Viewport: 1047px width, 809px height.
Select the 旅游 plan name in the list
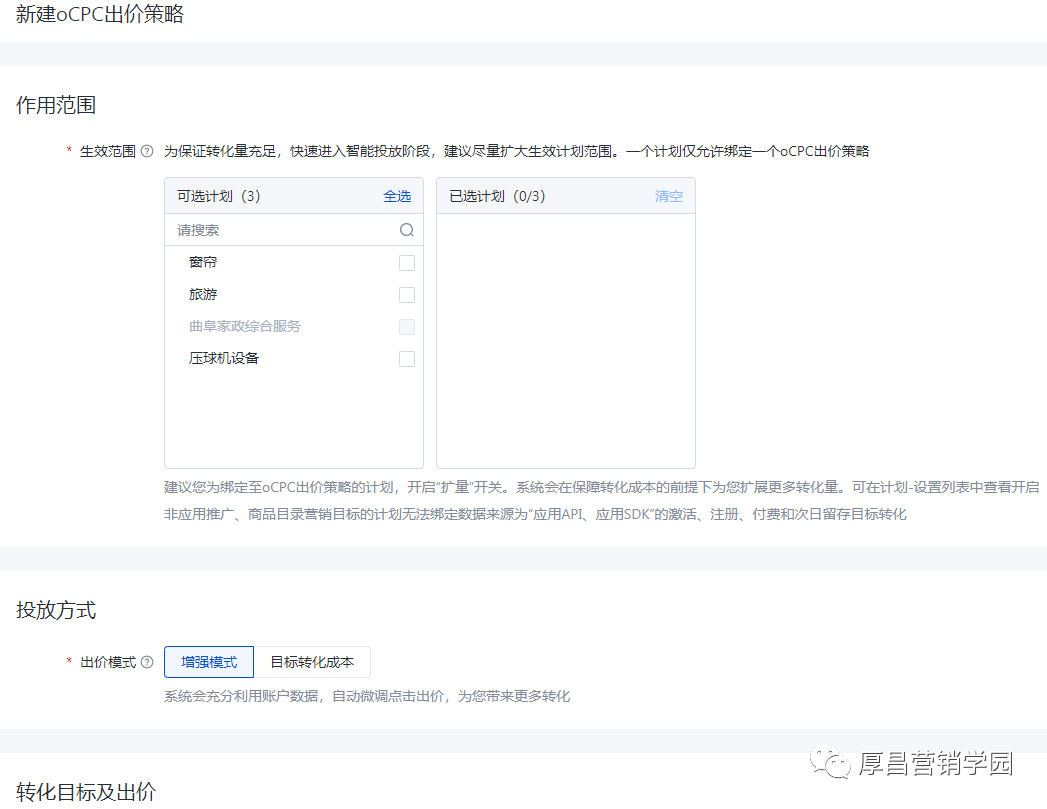pyautogui.click(x=202, y=294)
